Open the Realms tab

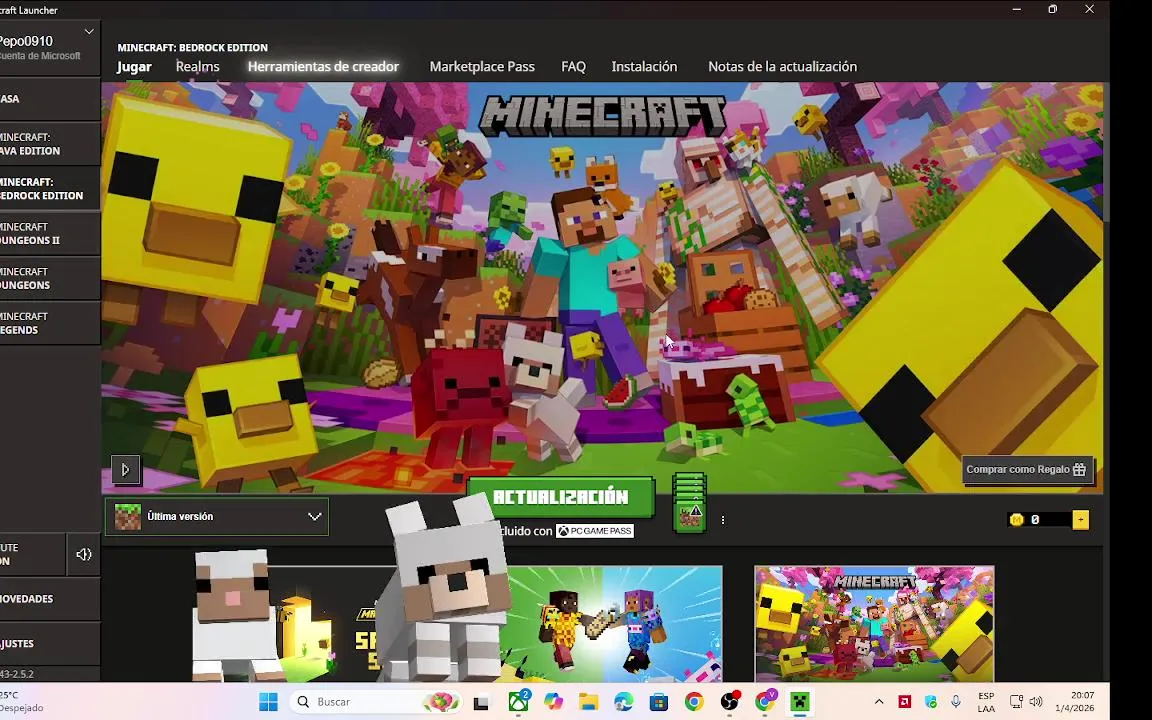[x=198, y=67]
